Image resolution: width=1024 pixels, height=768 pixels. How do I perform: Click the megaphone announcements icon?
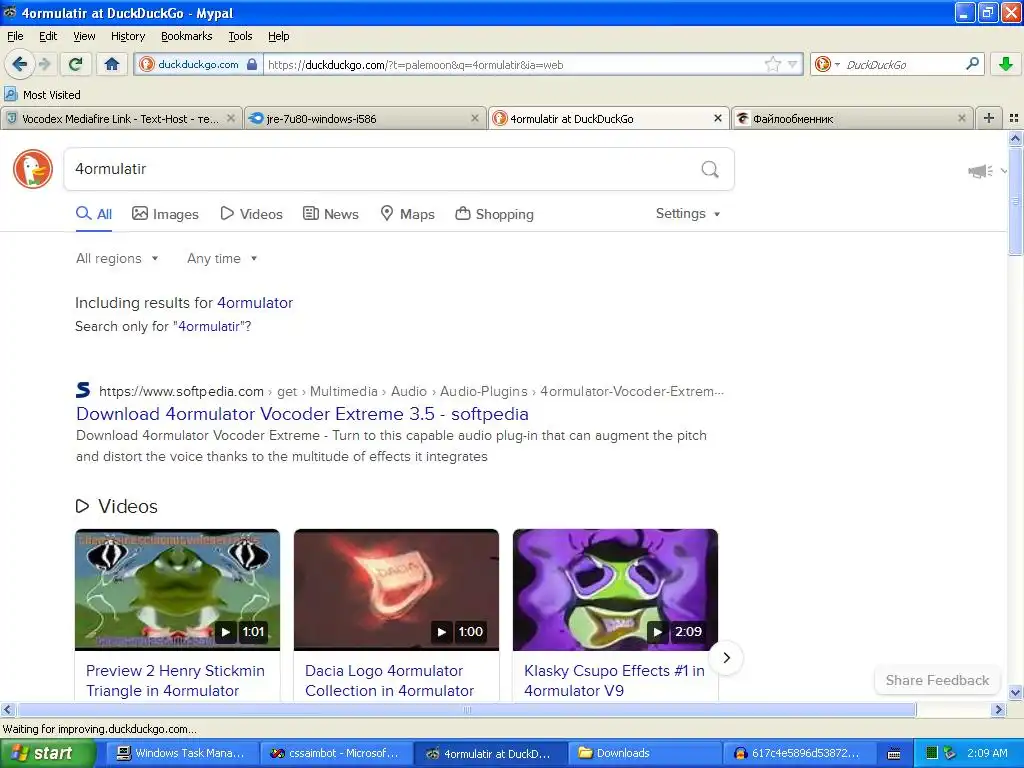click(x=980, y=171)
